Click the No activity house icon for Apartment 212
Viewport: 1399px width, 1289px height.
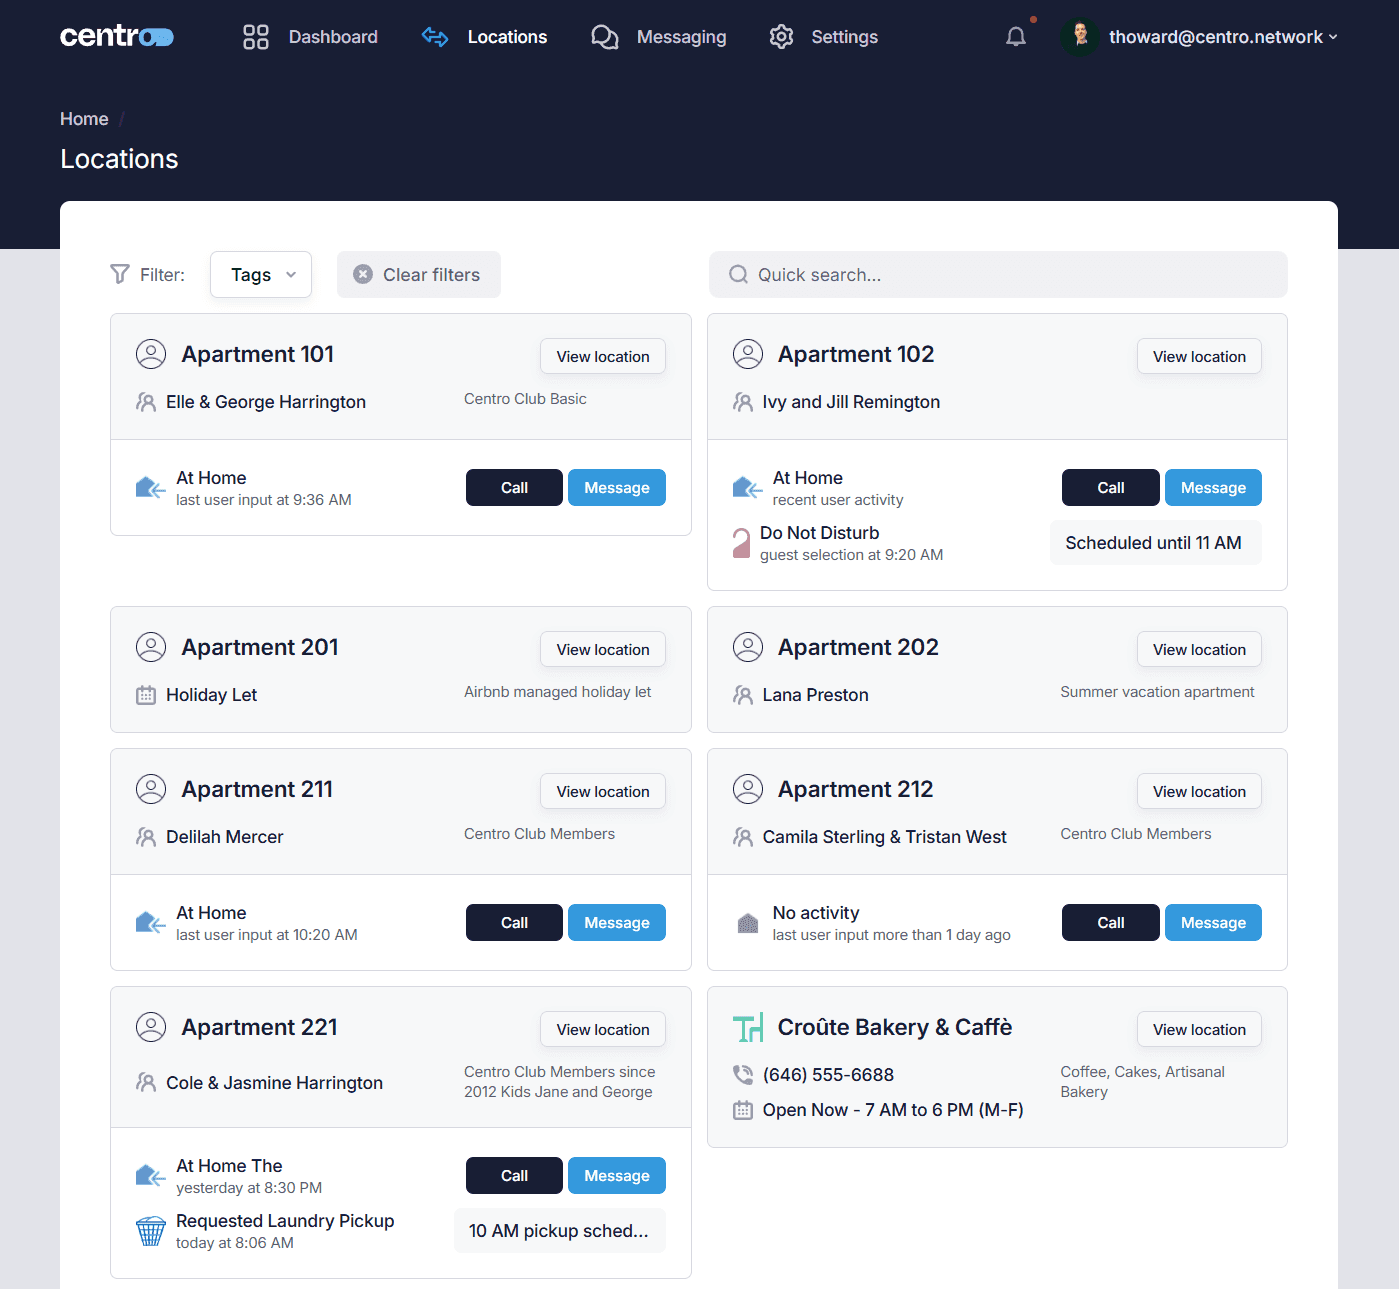[748, 923]
